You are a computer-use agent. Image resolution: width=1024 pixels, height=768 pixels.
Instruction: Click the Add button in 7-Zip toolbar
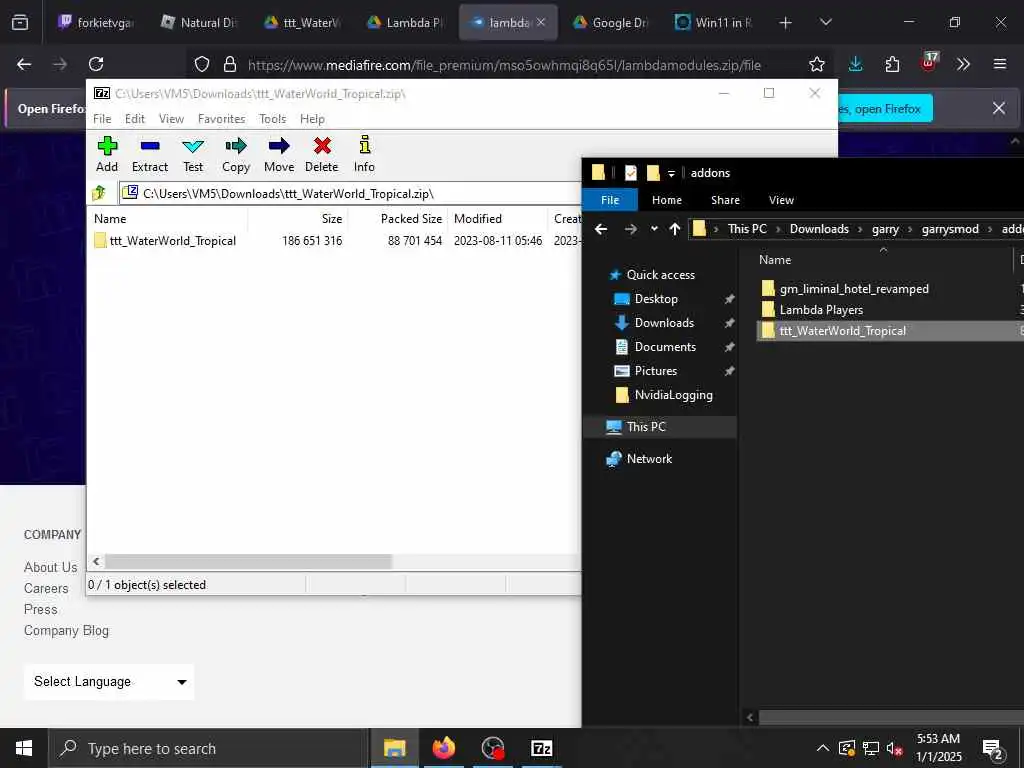pyautogui.click(x=107, y=154)
